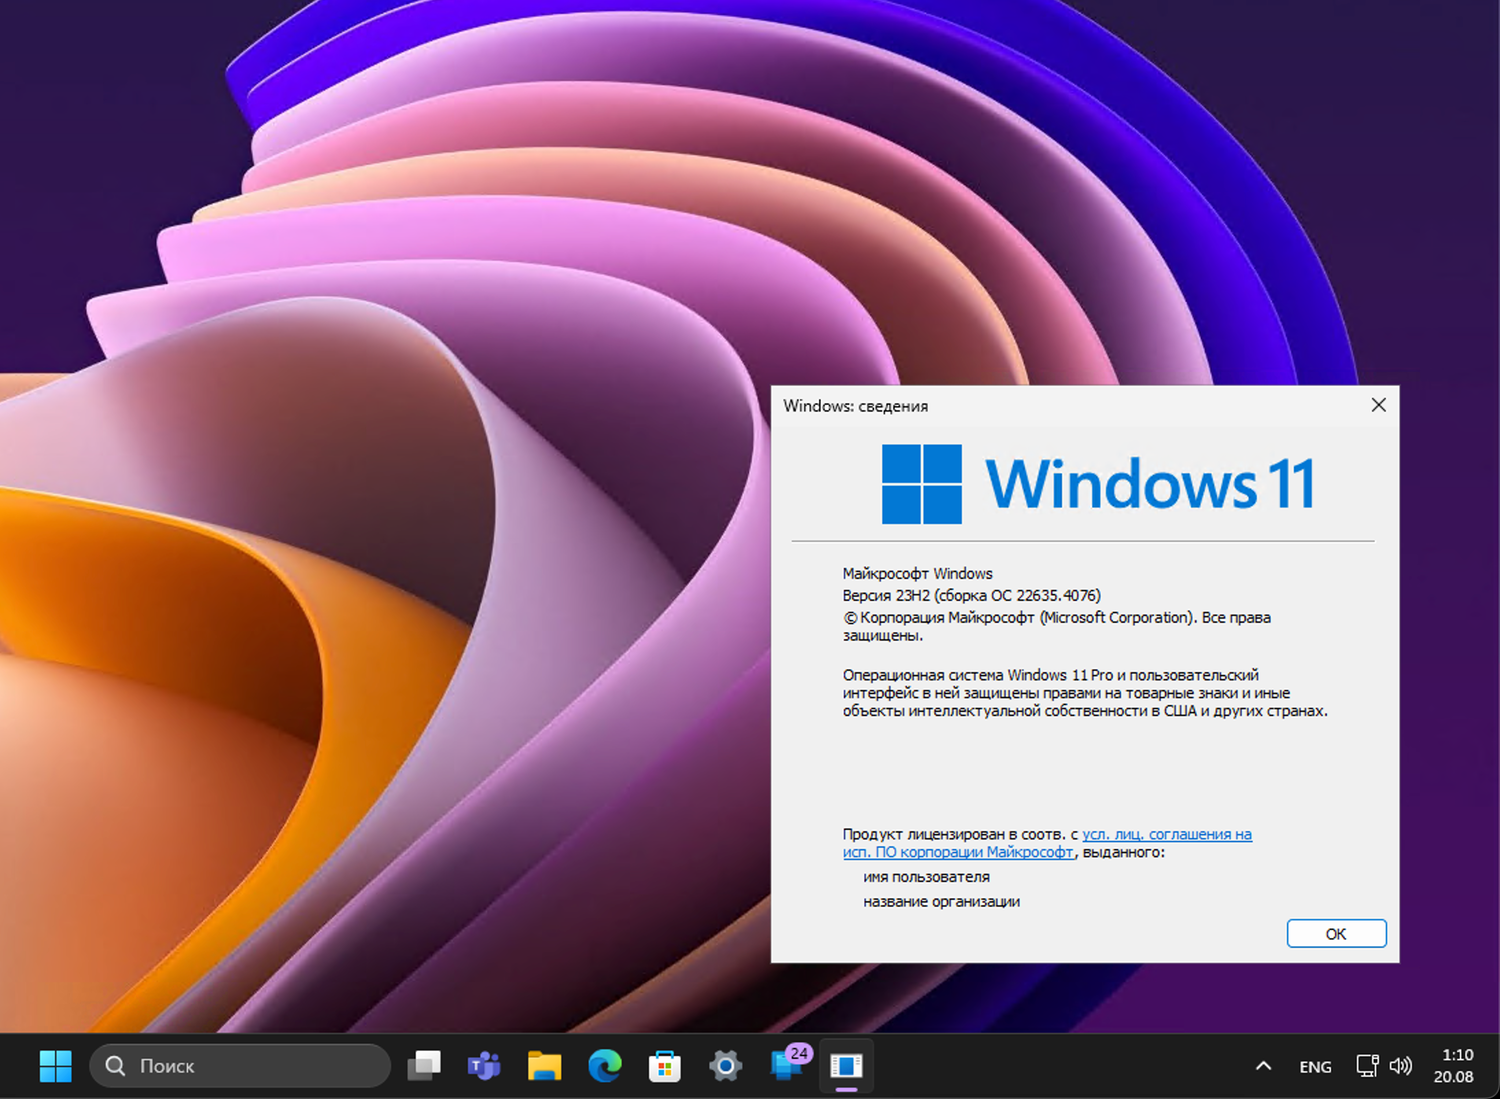Launch Microsoft Teams
This screenshot has width=1500, height=1099.
coord(484,1066)
